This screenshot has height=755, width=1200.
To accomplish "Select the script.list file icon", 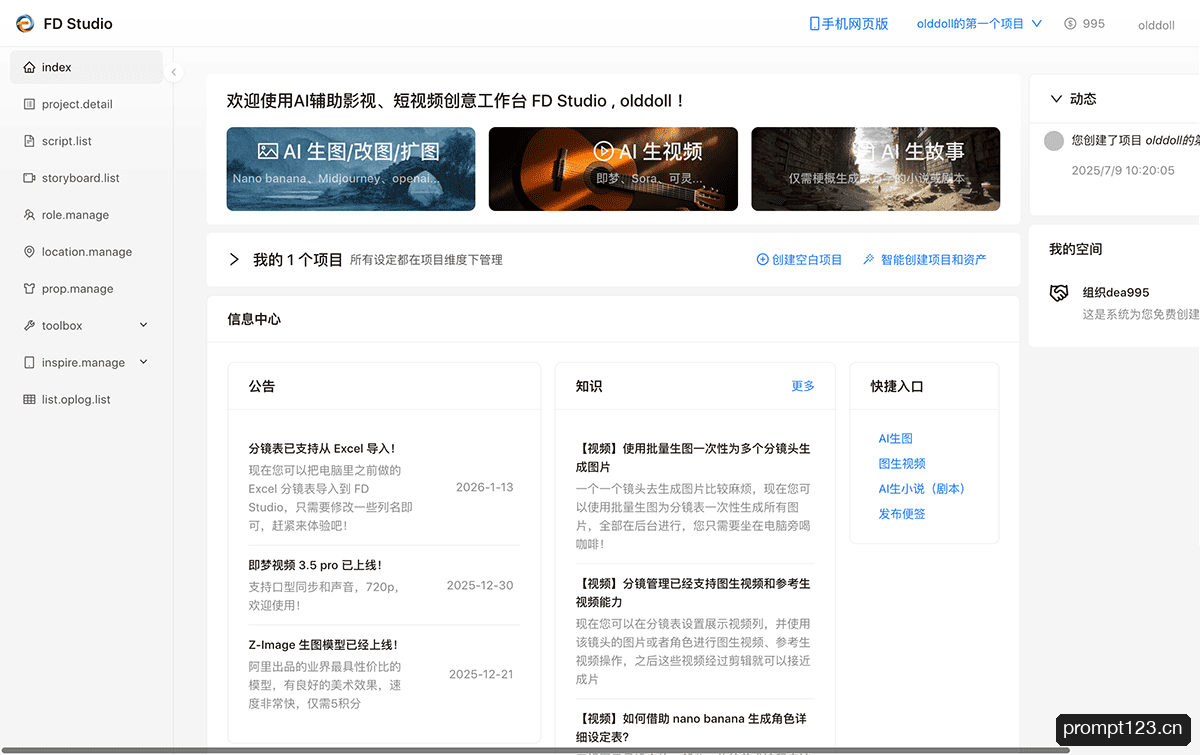I will coord(29,141).
